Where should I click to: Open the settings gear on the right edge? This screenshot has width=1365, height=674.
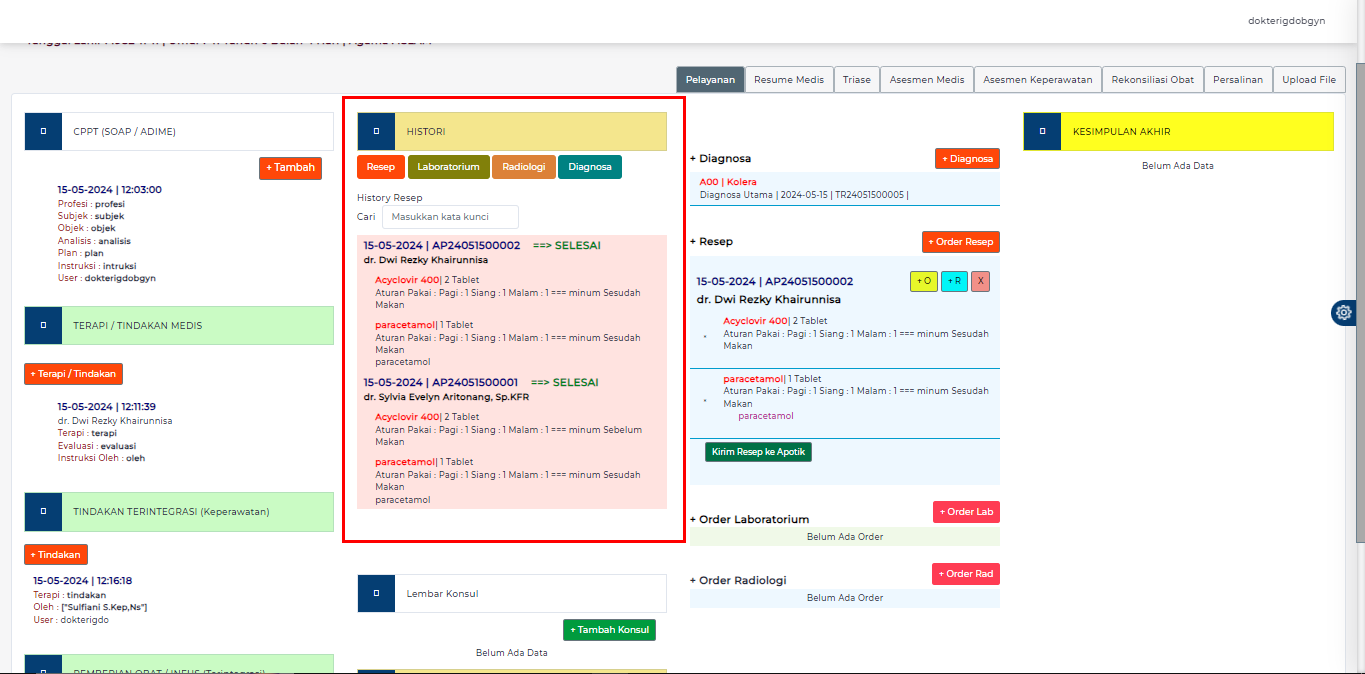pyautogui.click(x=1343, y=312)
